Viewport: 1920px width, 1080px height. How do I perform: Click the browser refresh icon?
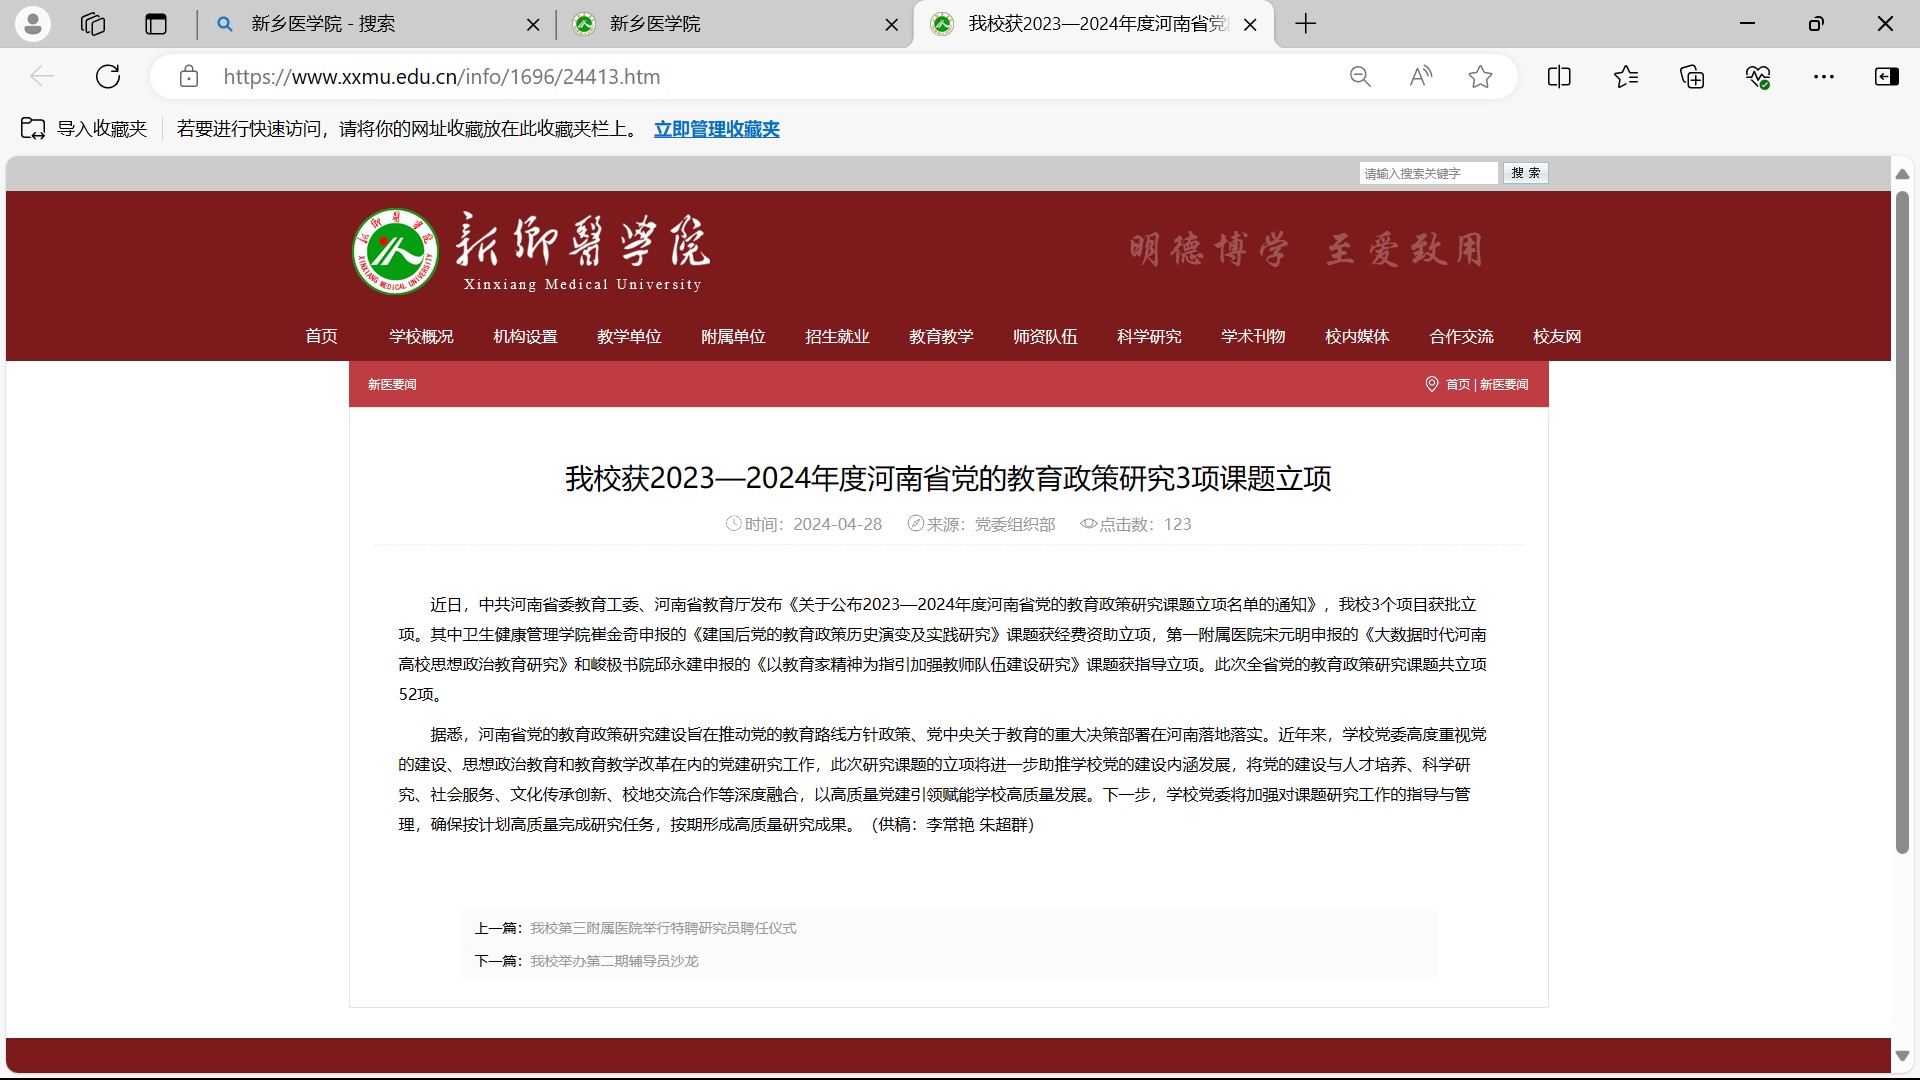point(108,77)
